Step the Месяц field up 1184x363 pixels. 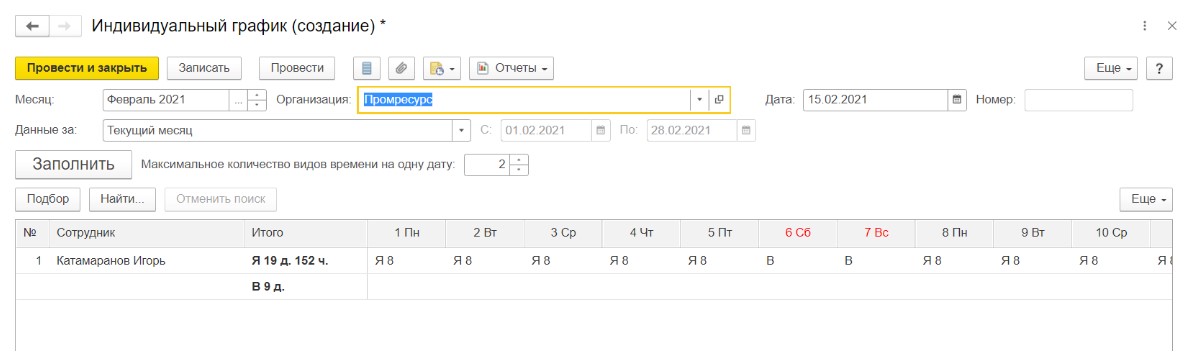pos(257,95)
